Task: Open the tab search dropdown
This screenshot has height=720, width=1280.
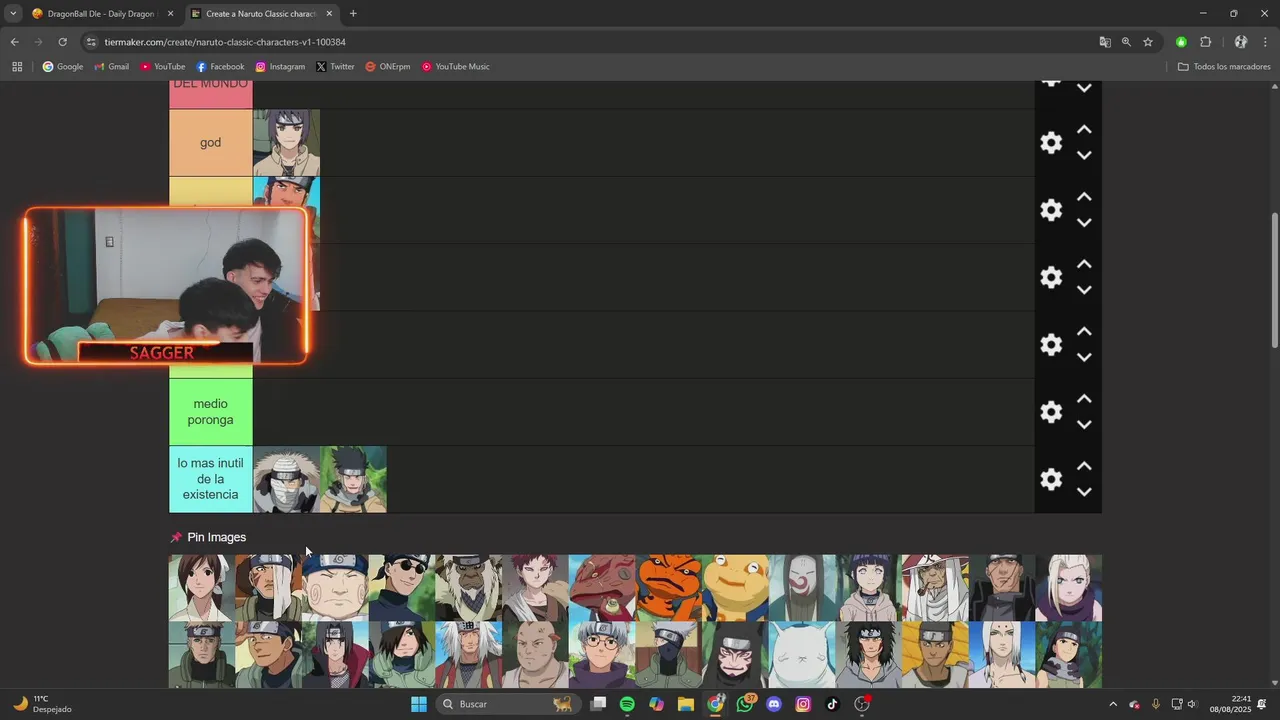Action: click(x=12, y=14)
